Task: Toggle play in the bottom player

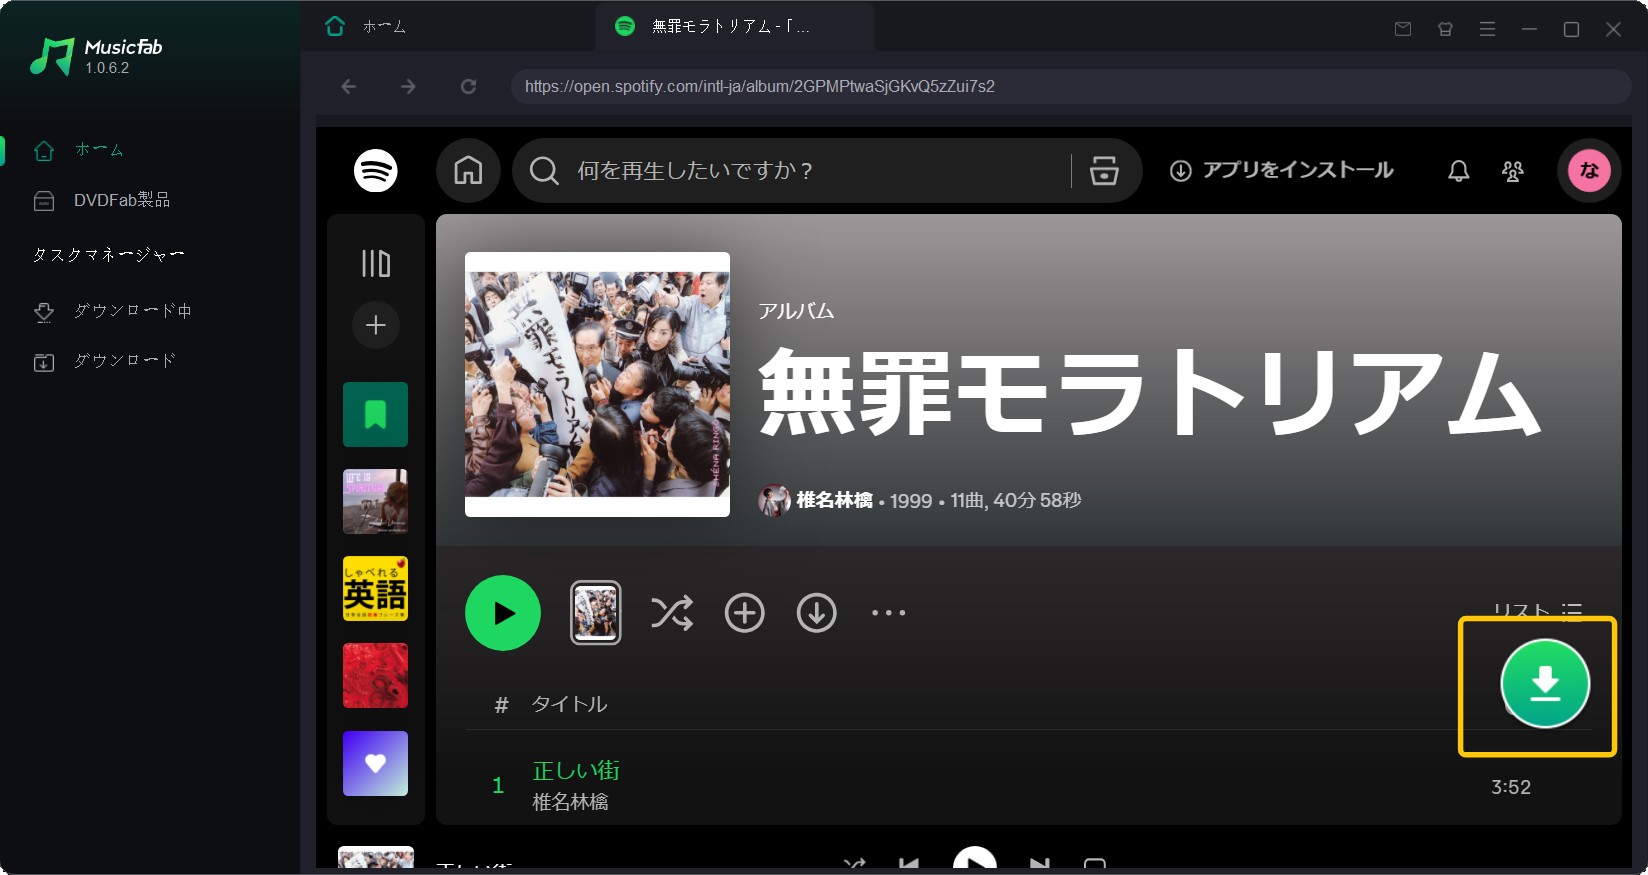Action: click(x=975, y=860)
